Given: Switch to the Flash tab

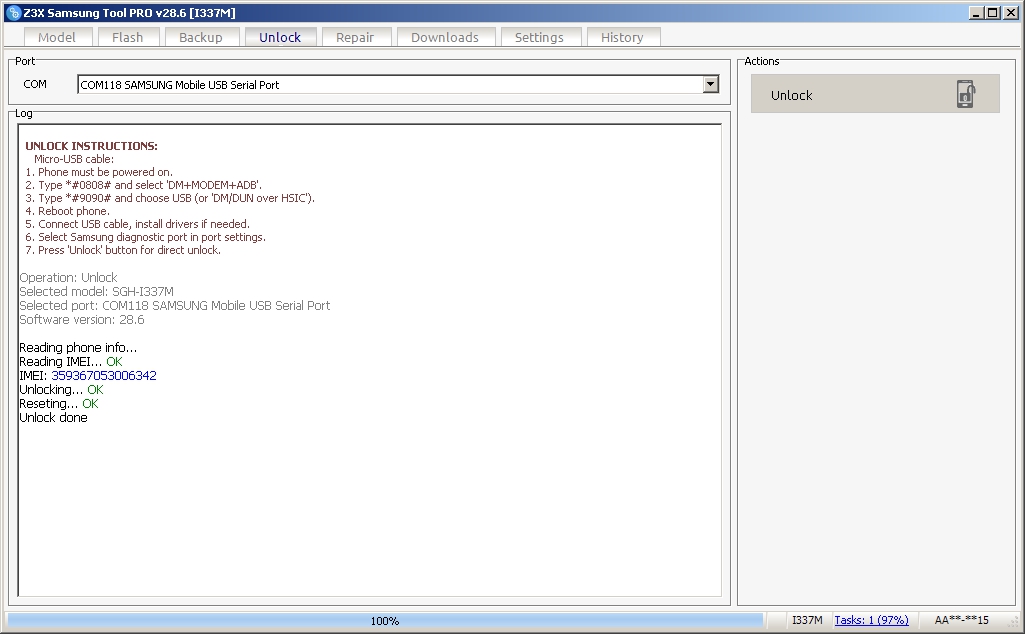Looking at the screenshot, I should pos(127,37).
